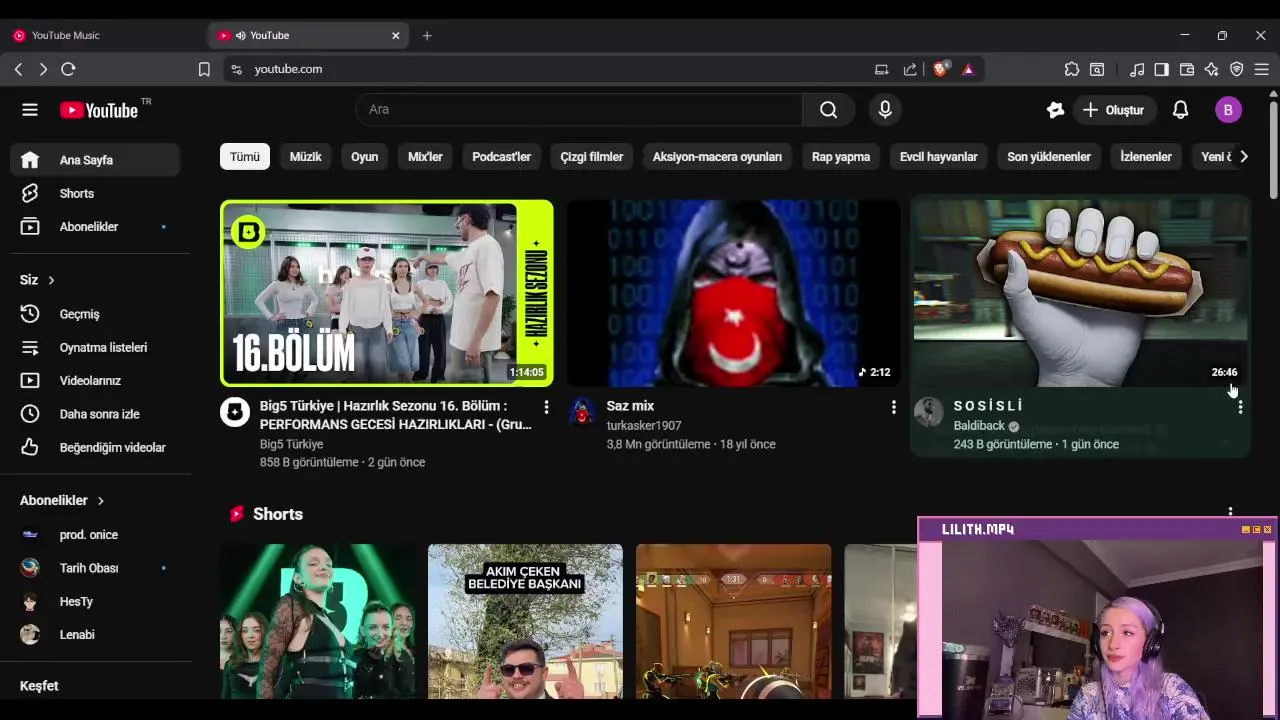Screen dimensions: 1280x720
Task: Click the Brave Rewards triangle icon
Action: tap(968, 69)
